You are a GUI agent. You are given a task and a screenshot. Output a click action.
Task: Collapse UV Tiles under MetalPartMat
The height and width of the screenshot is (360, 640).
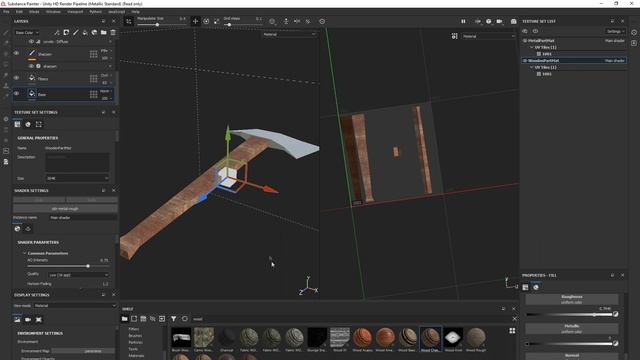tap(532, 47)
